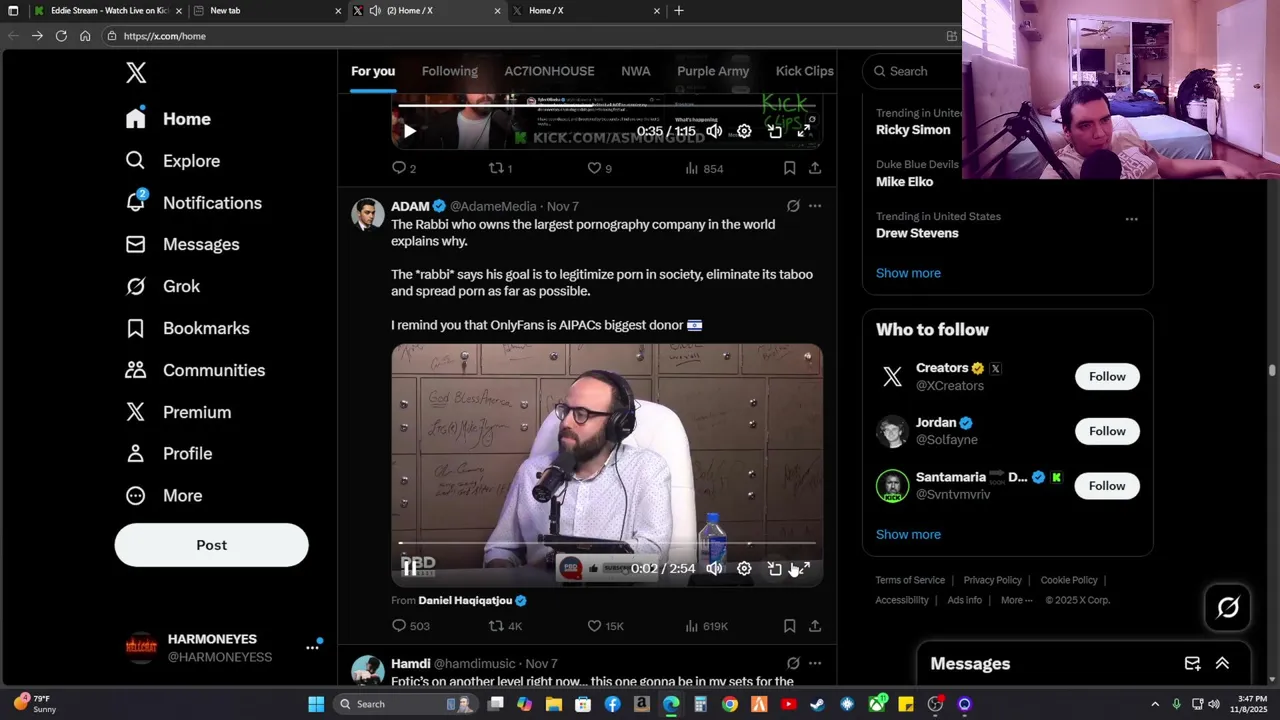Open Bookmarks from the sidebar

tap(187, 329)
